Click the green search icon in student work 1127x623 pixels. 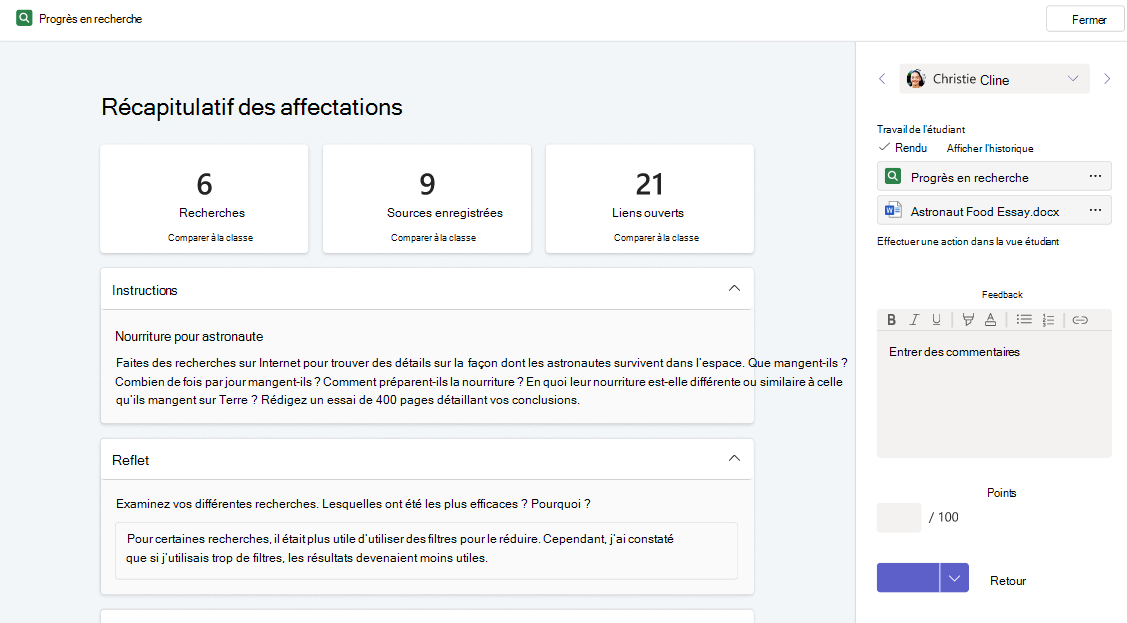[893, 176]
